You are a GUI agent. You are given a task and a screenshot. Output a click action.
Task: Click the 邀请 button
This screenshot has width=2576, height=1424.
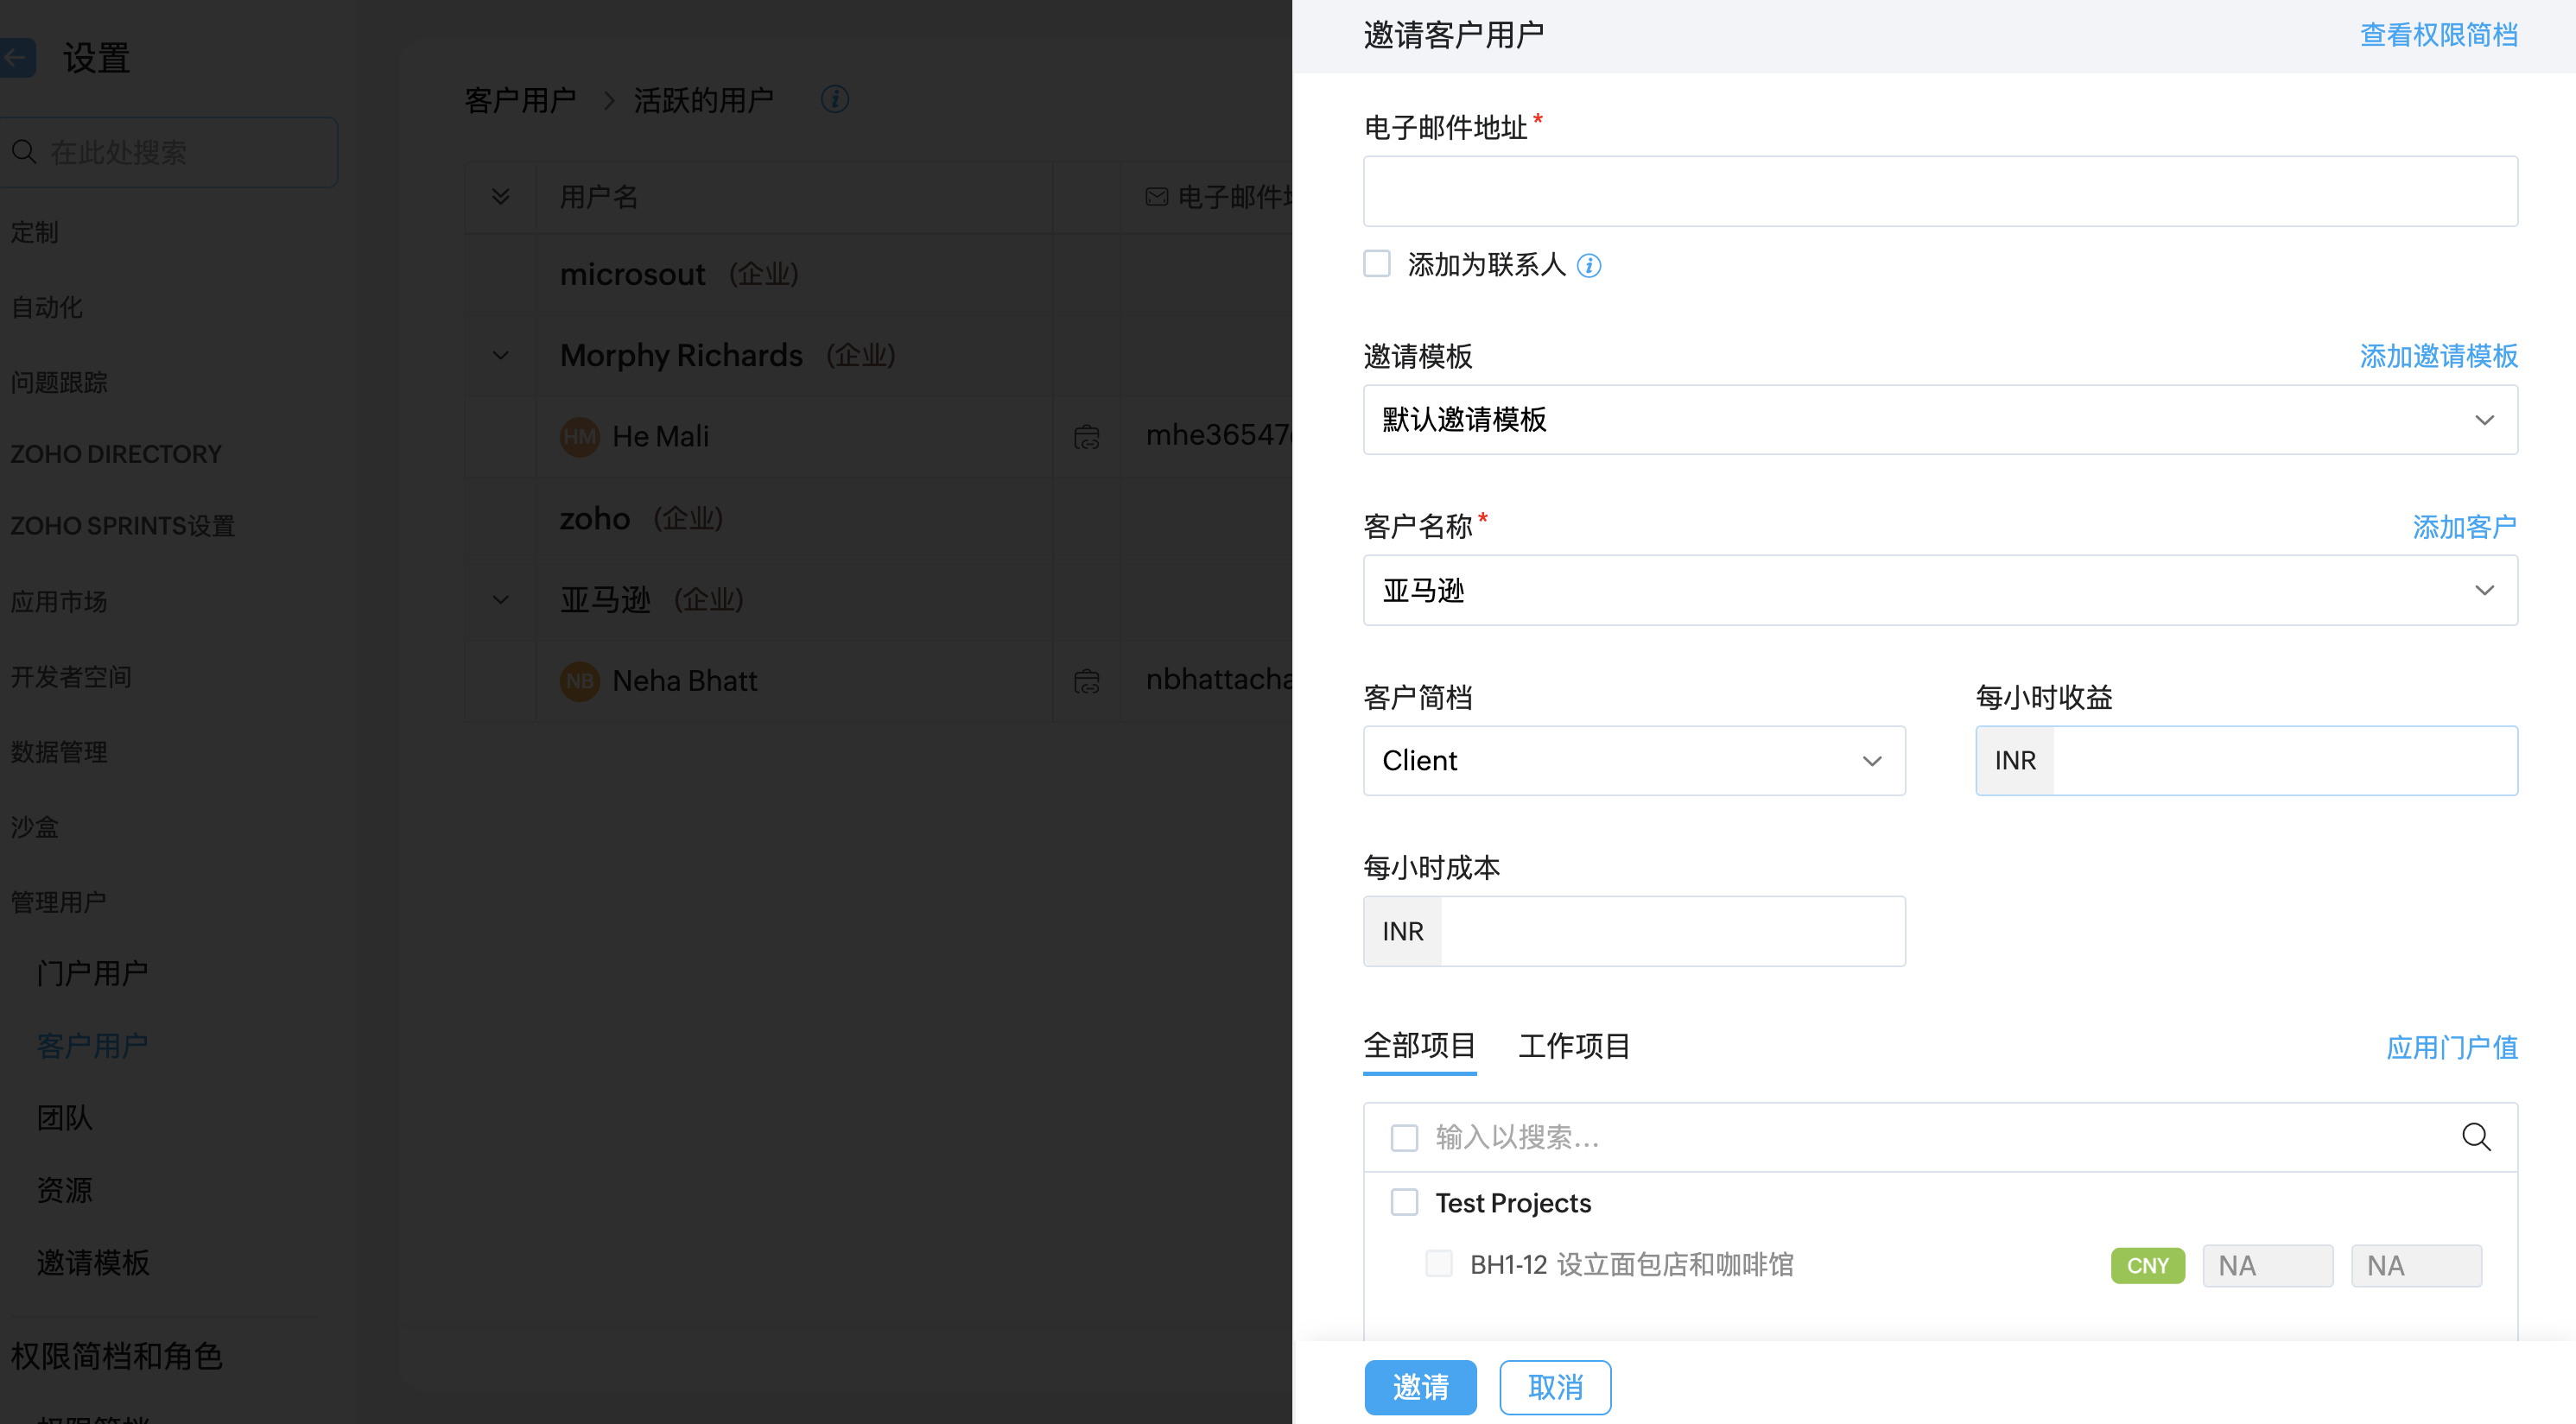point(1419,1387)
